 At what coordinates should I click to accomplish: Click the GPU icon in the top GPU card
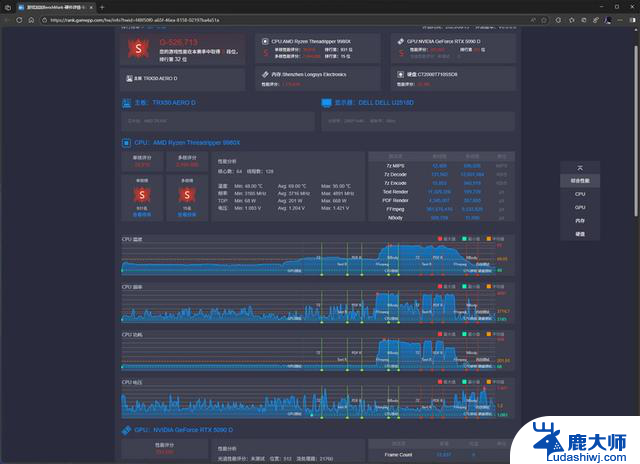click(x=400, y=41)
